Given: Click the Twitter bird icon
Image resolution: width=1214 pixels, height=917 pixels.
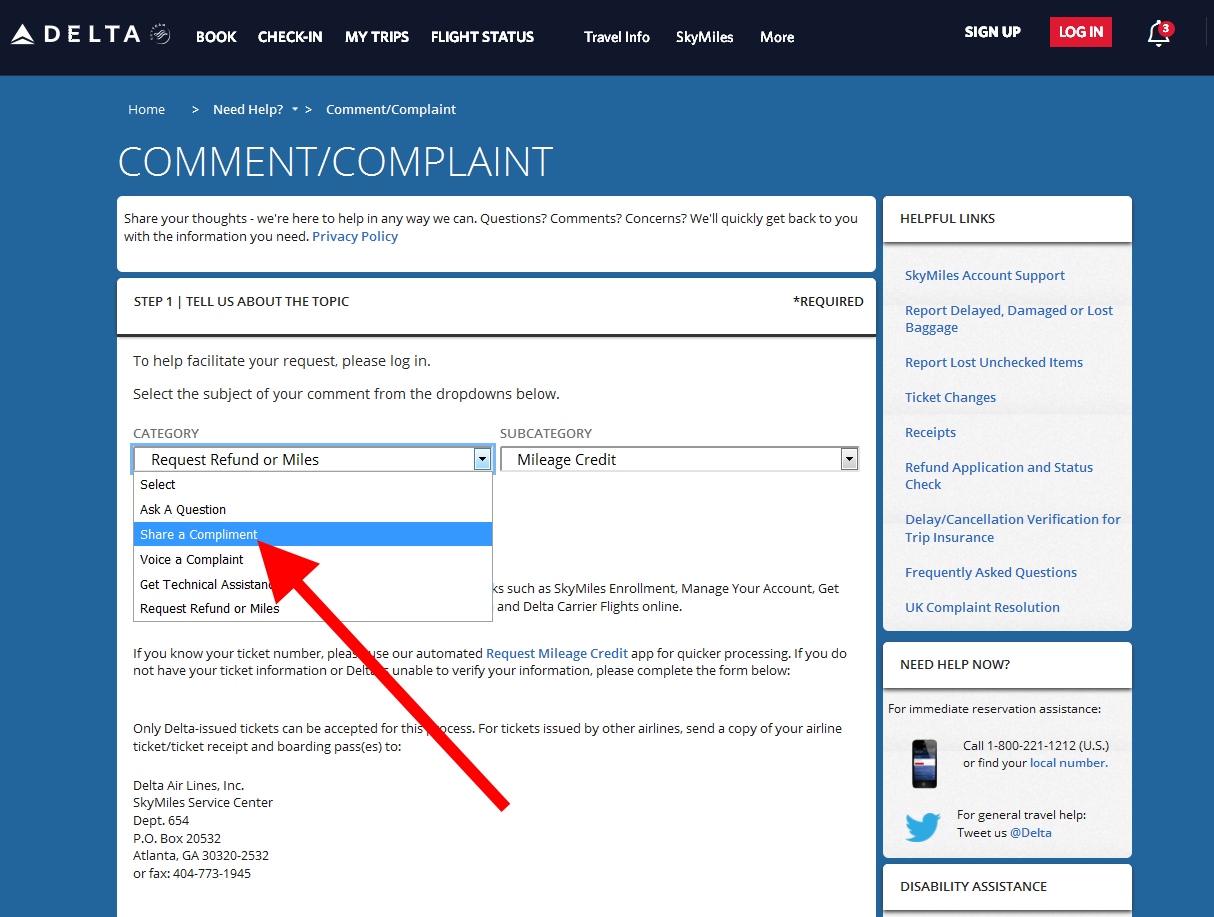Looking at the screenshot, I should click(922, 826).
